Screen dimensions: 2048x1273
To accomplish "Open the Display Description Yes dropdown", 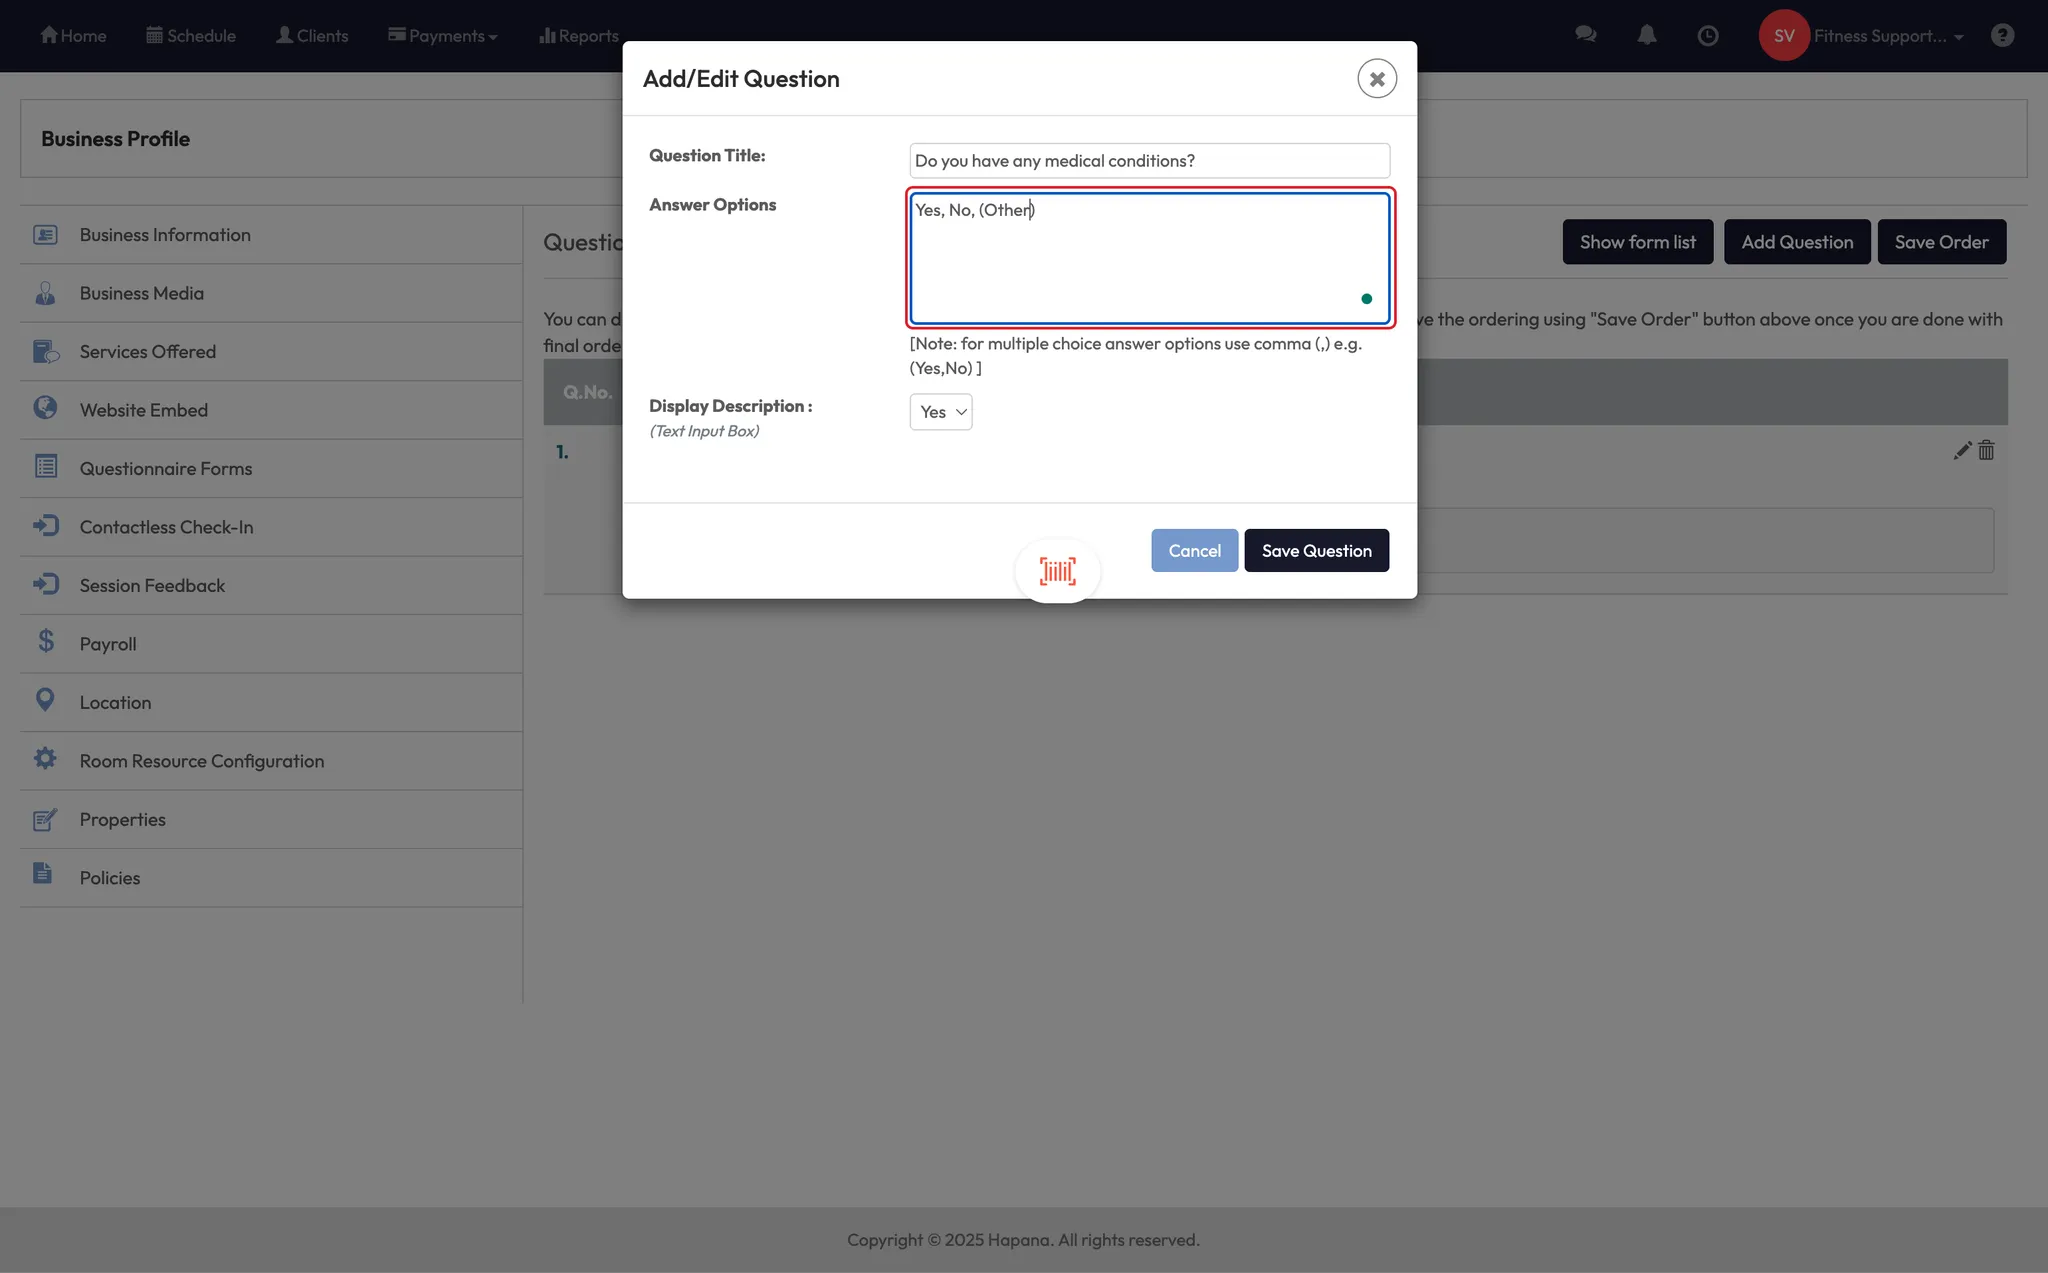I will click(940, 412).
